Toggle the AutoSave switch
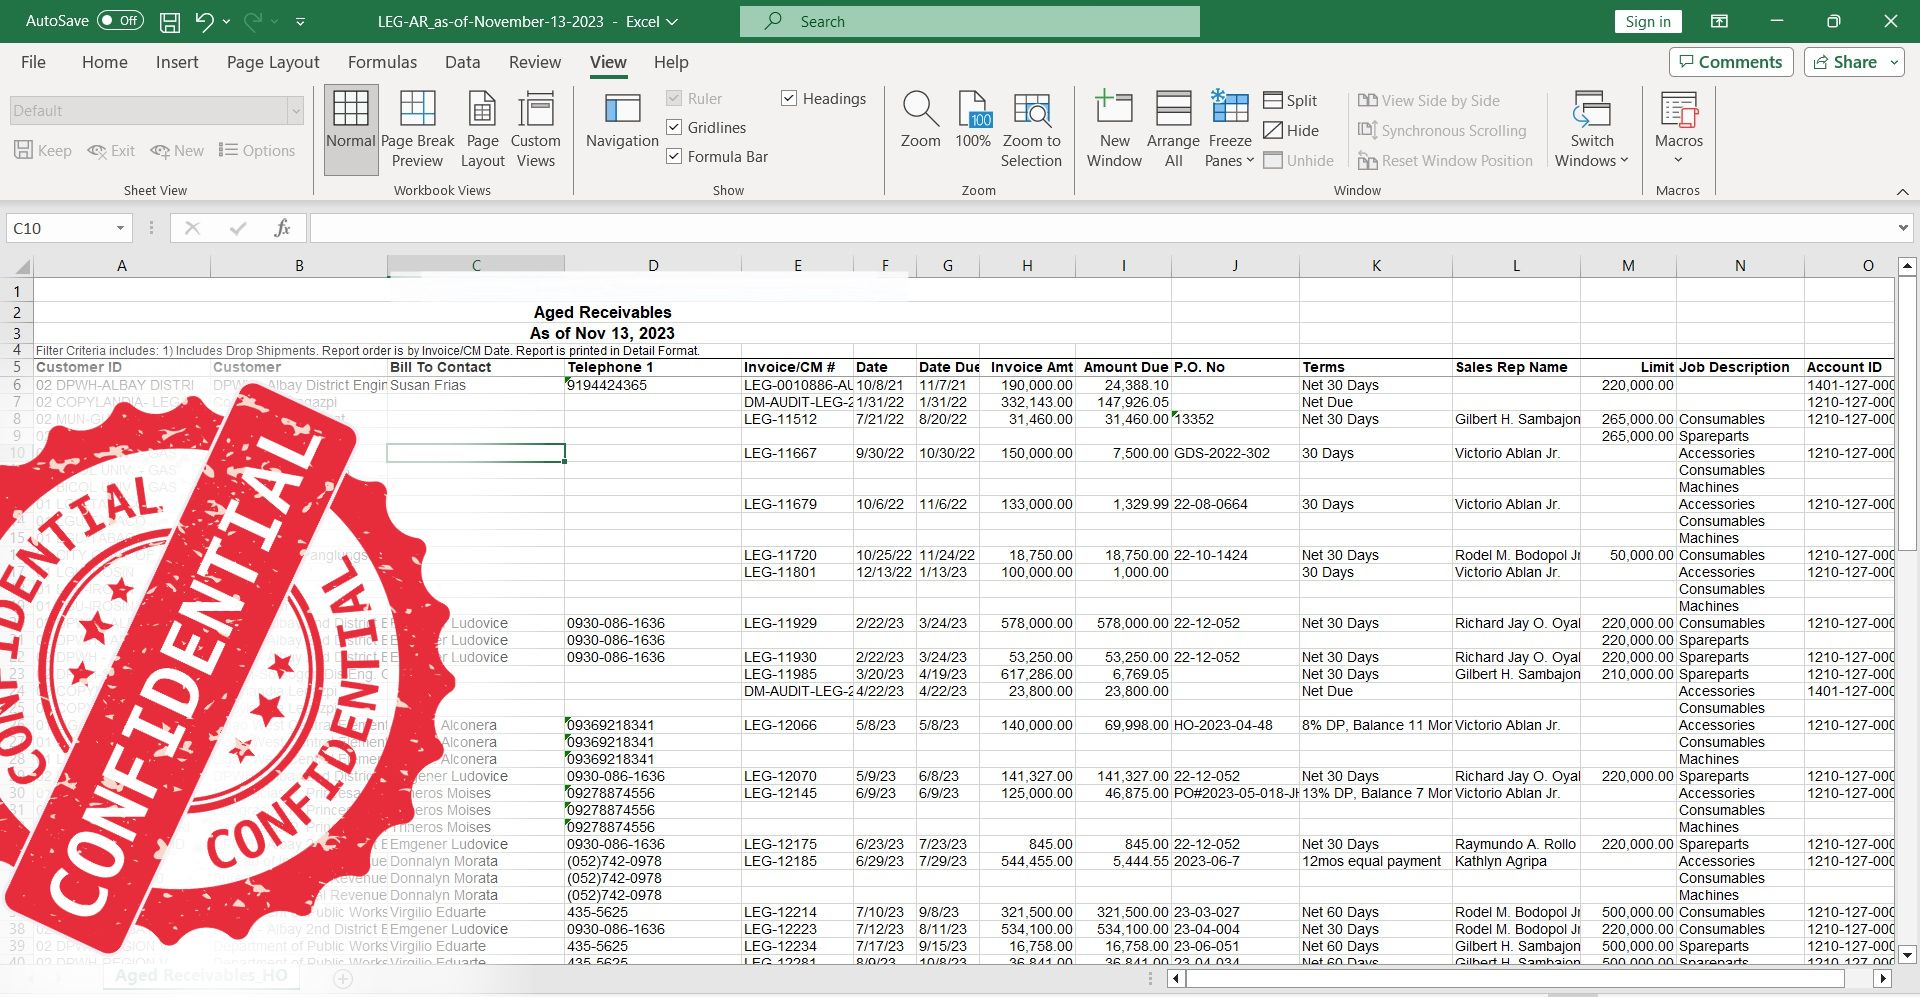 click(120, 20)
